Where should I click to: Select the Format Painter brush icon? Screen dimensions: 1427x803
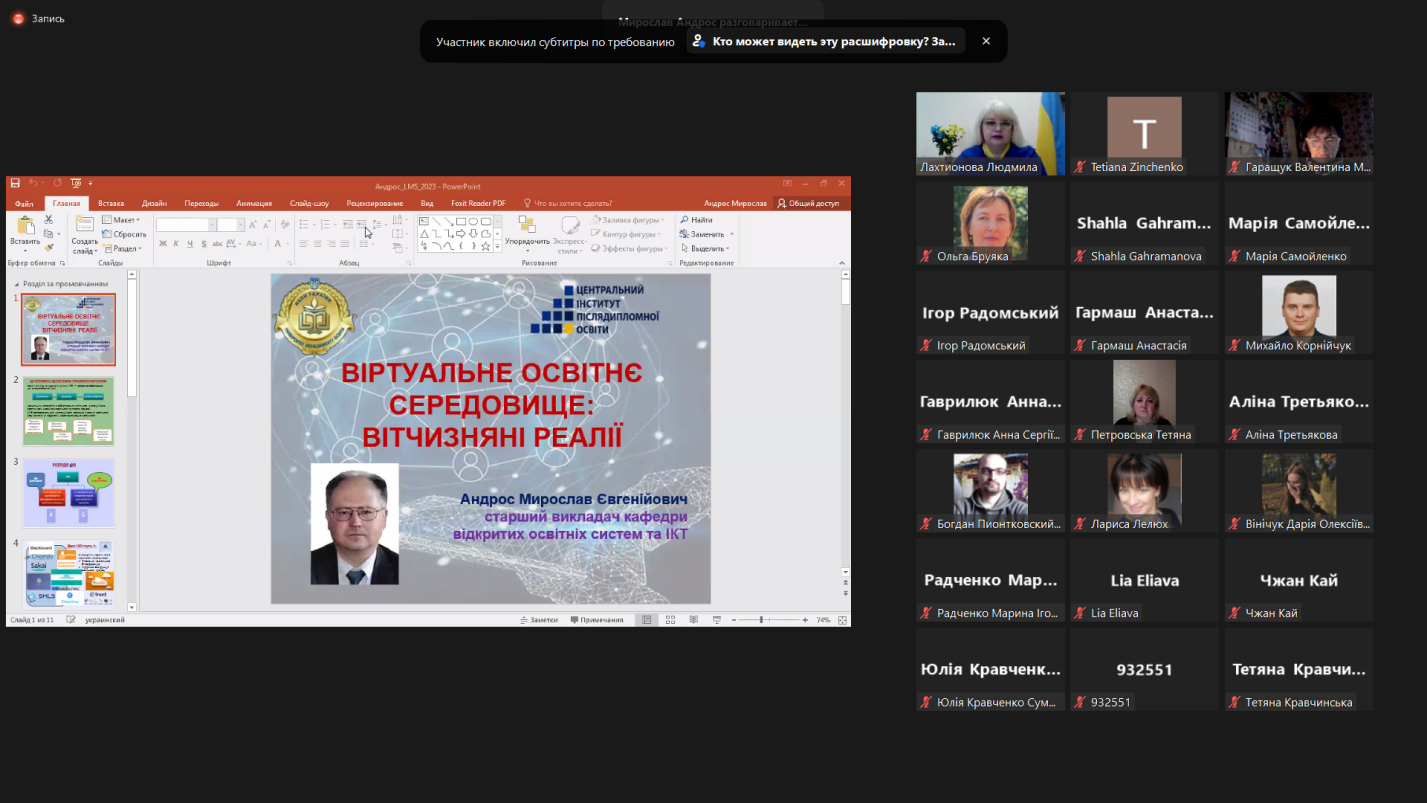pos(48,247)
